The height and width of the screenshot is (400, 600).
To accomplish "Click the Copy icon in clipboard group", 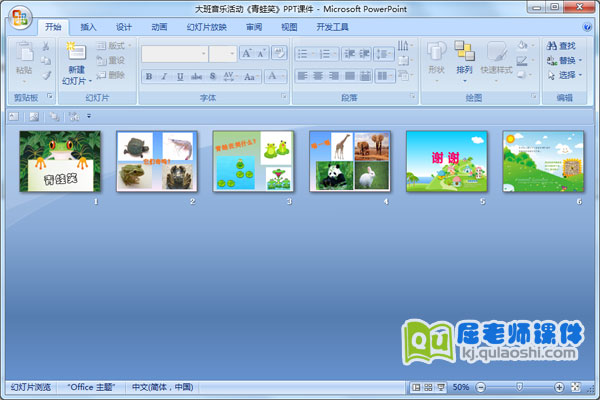I will coord(46,60).
